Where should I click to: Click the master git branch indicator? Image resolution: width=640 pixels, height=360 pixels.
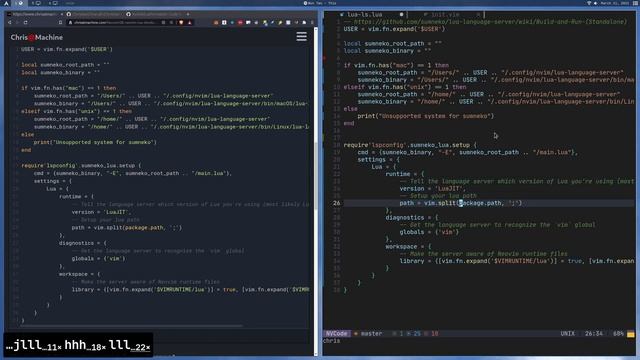[x=368, y=333]
